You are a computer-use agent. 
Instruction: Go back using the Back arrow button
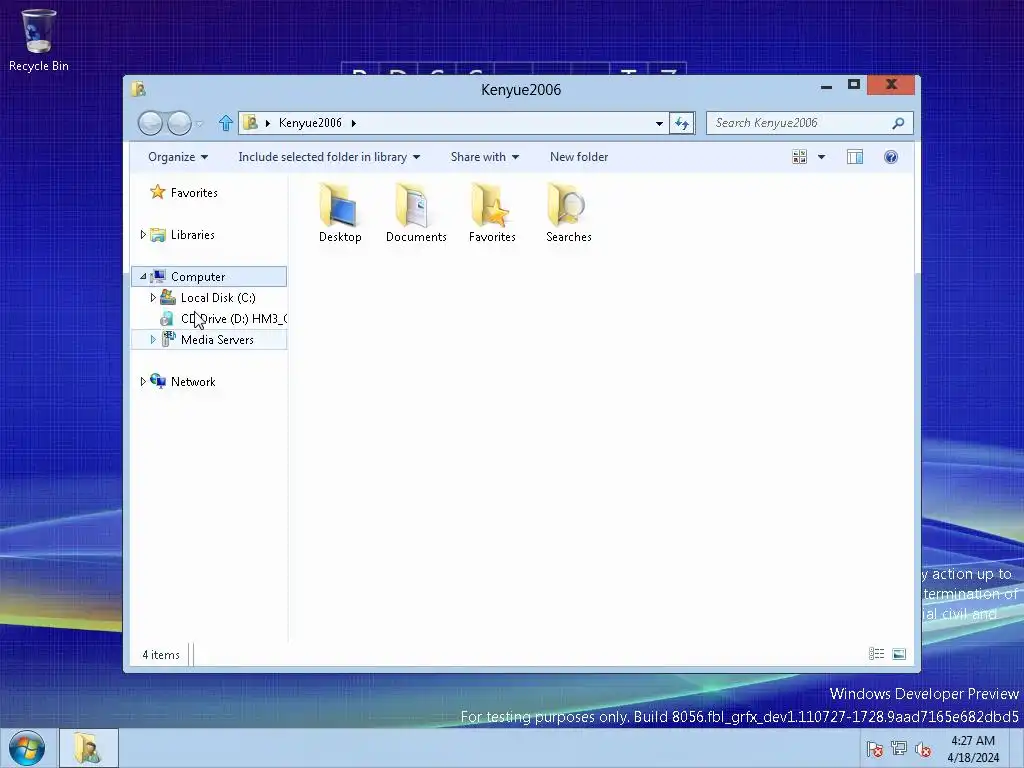click(x=150, y=123)
